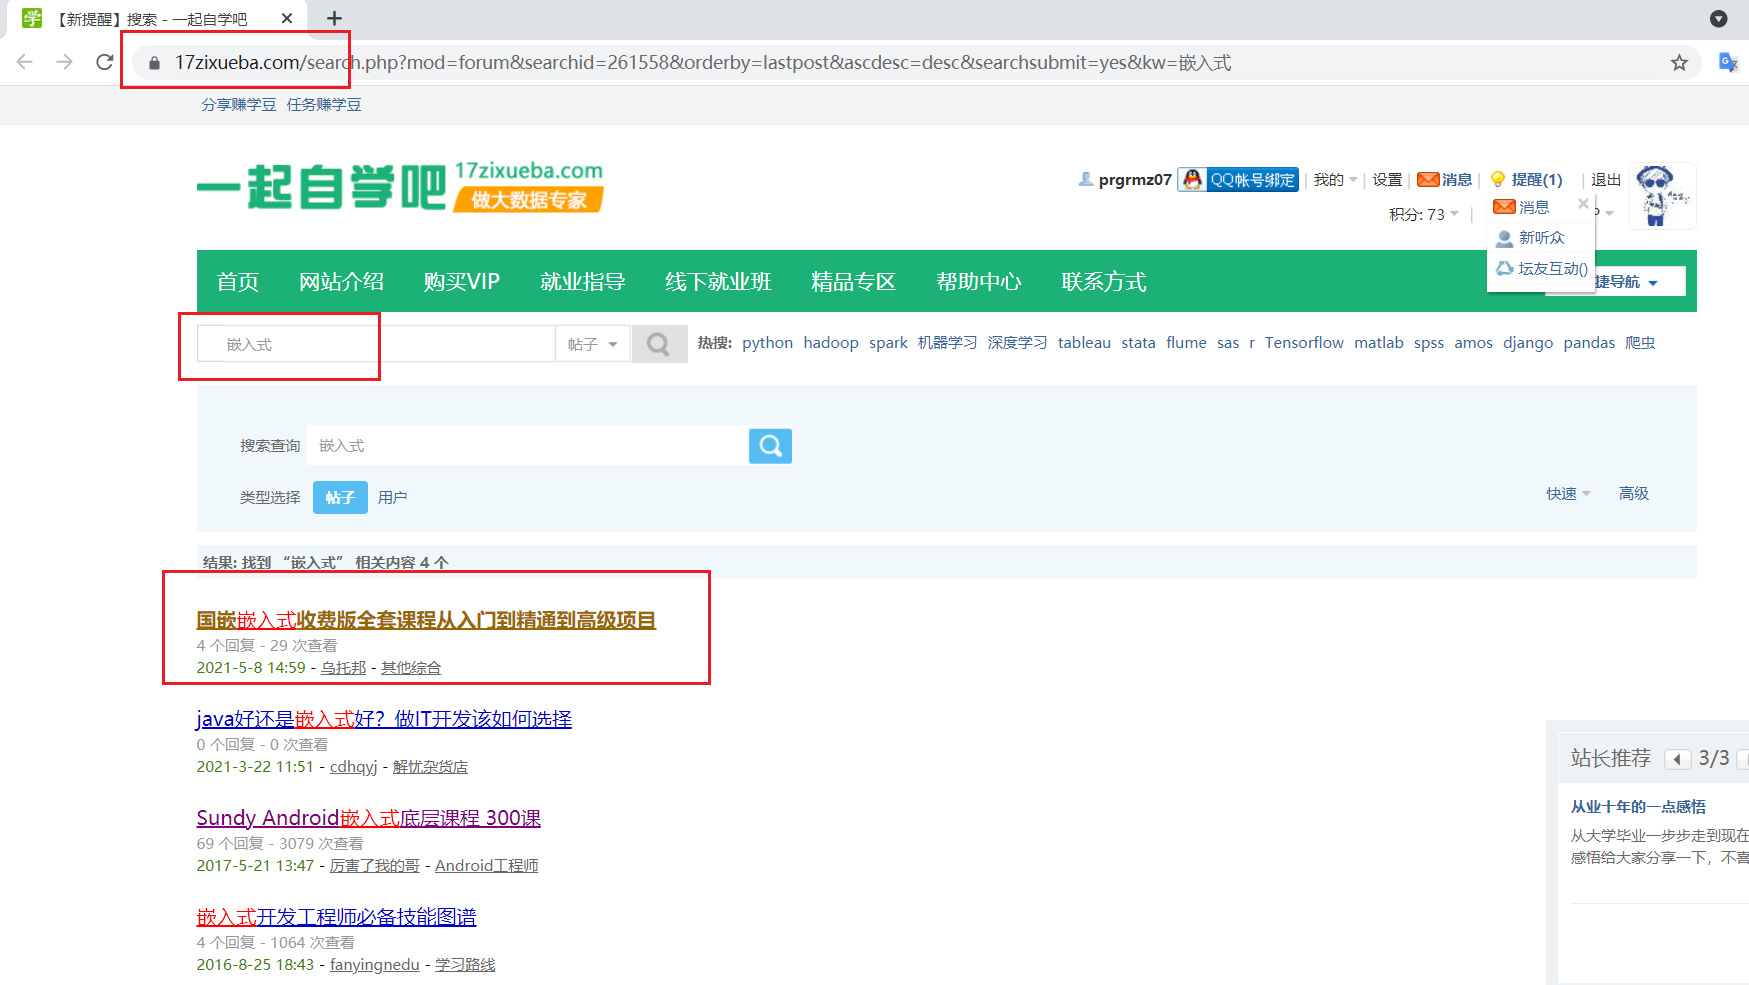This screenshot has width=1749, height=985.
Task: Click author link 乌托邦
Action: [x=343, y=668]
